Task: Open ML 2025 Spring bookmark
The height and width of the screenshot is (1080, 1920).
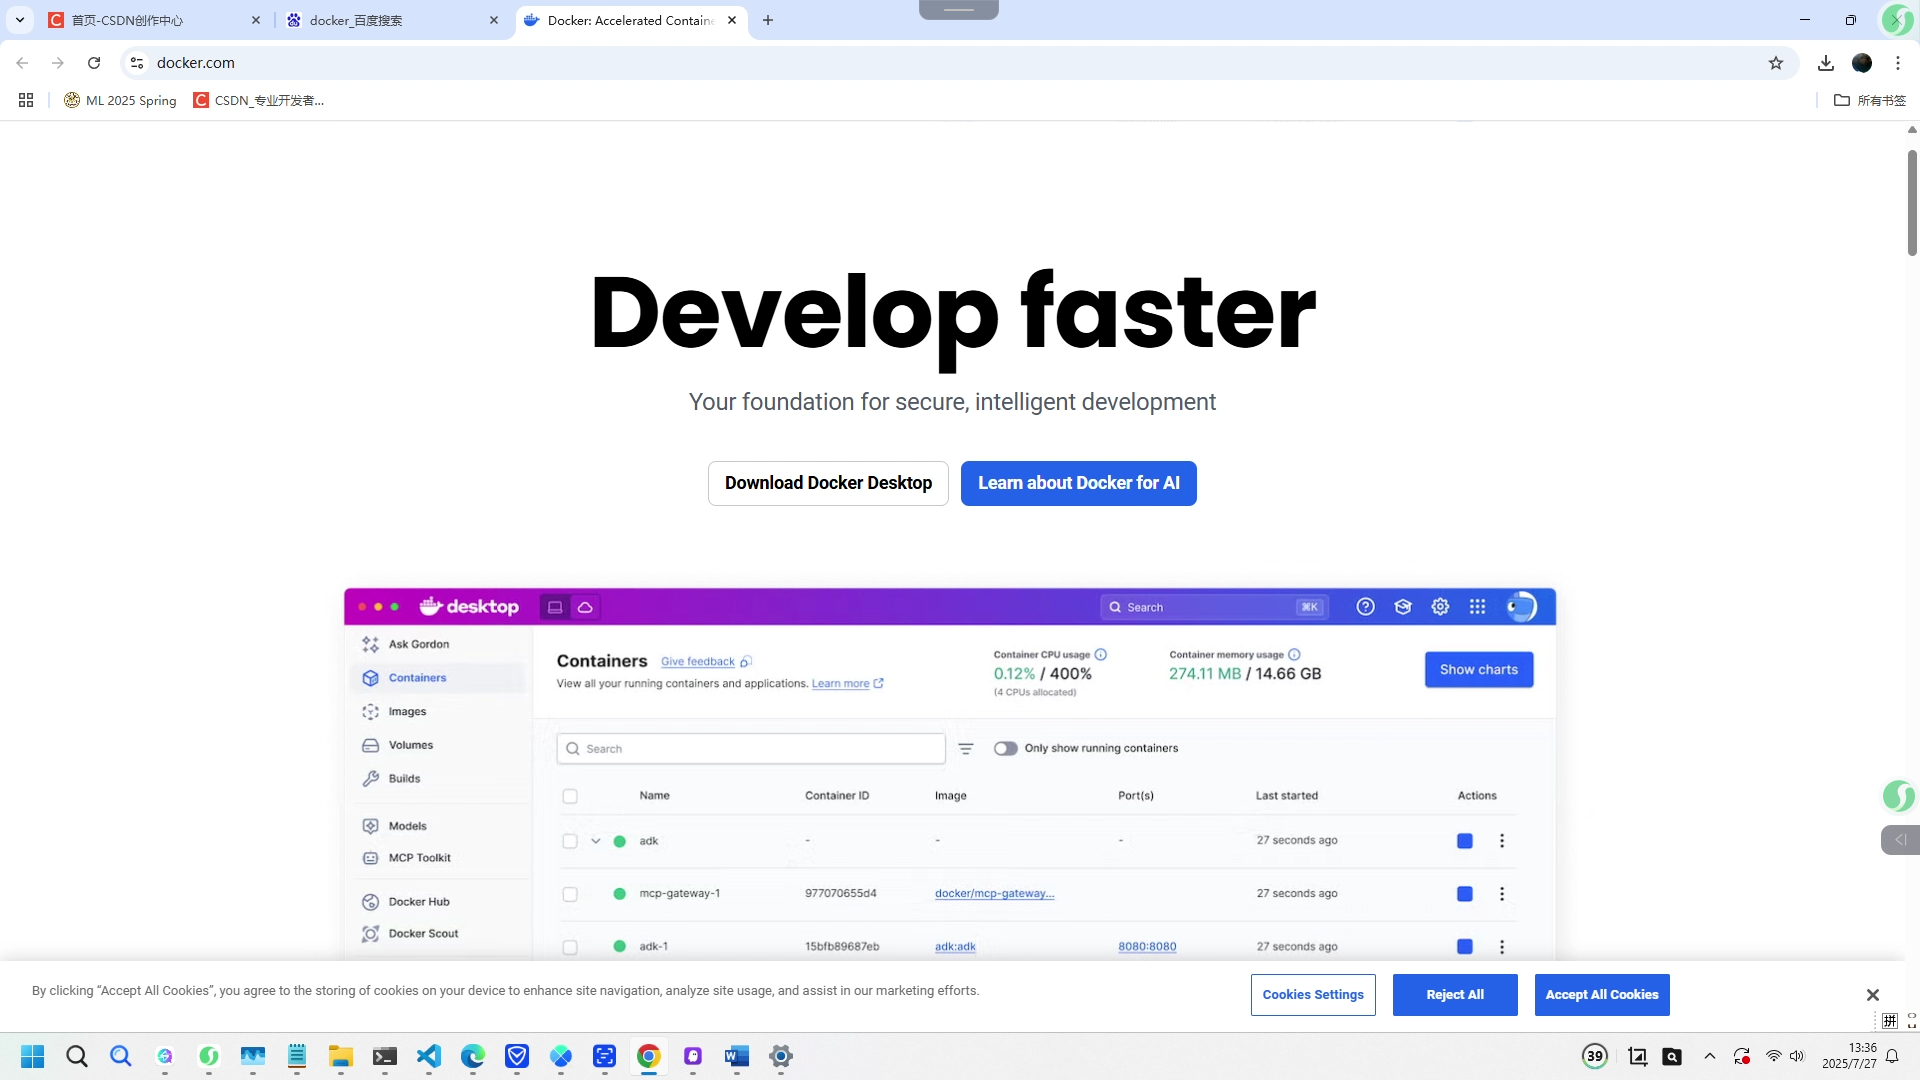Action: click(x=120, y=100)
